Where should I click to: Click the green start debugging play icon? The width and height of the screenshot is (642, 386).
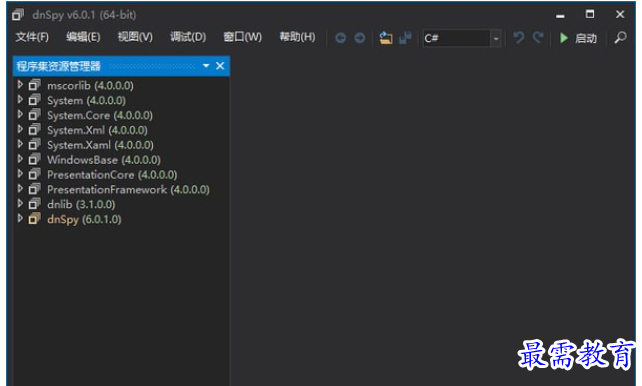[x=564, y=38]
